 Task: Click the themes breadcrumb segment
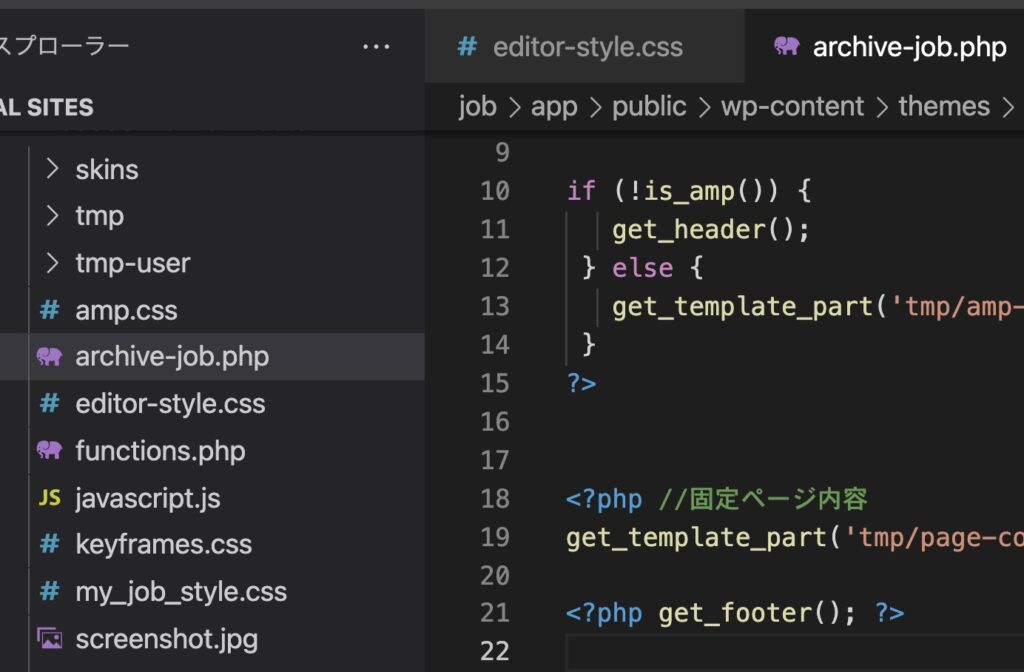tap(943, 107)
